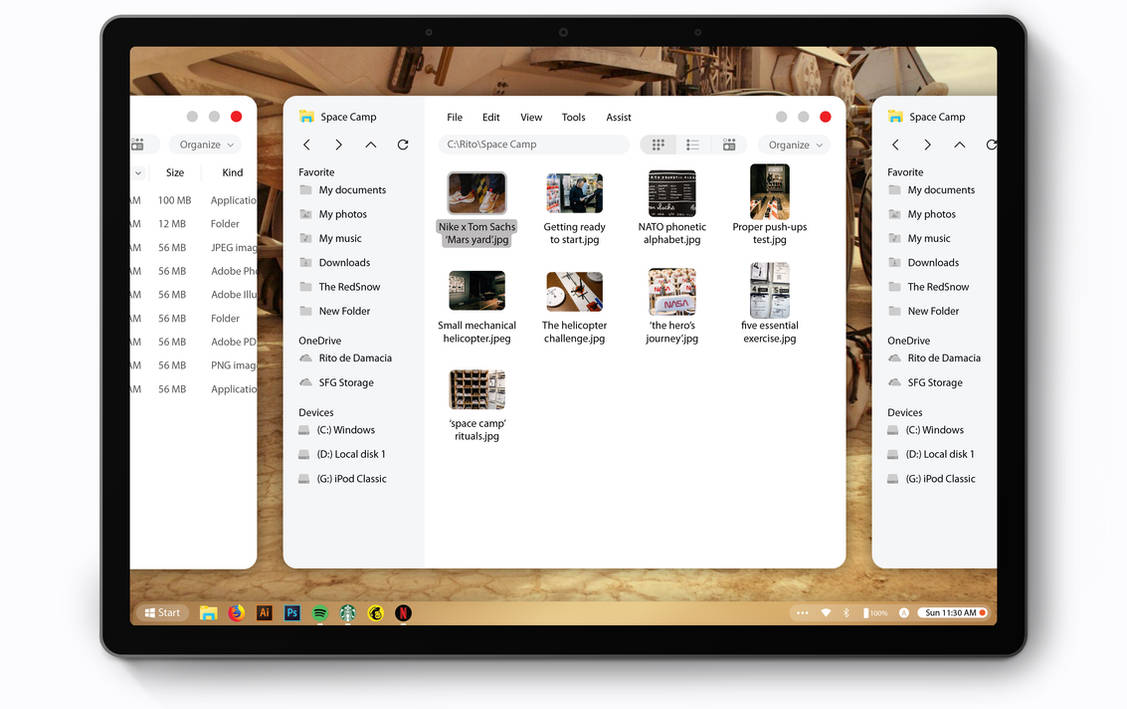The height and width of the screenshot is (709, 1127).
Task: Open the Starbucks app from the taskbar
Action: tap(348, 613)
